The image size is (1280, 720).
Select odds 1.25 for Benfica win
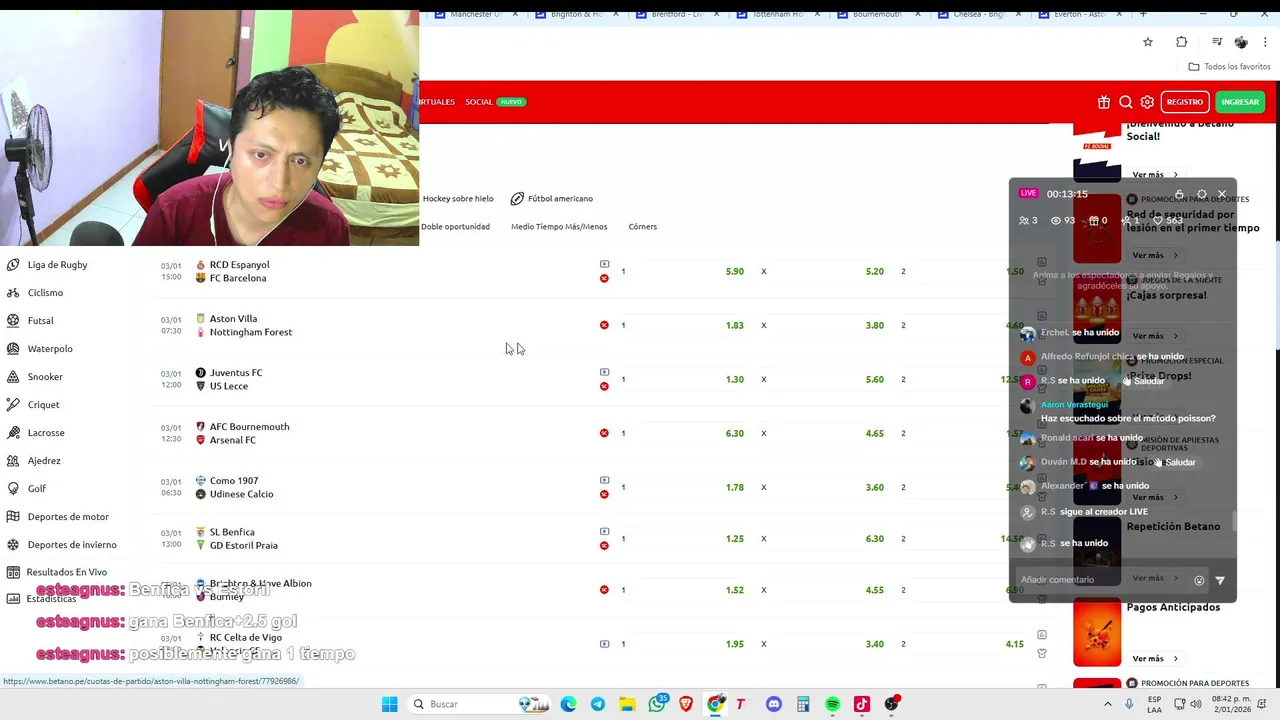(735, 538)
